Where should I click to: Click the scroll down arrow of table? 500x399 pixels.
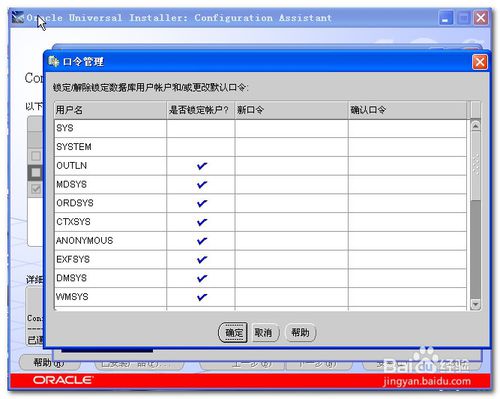click(x=475, y=304)
